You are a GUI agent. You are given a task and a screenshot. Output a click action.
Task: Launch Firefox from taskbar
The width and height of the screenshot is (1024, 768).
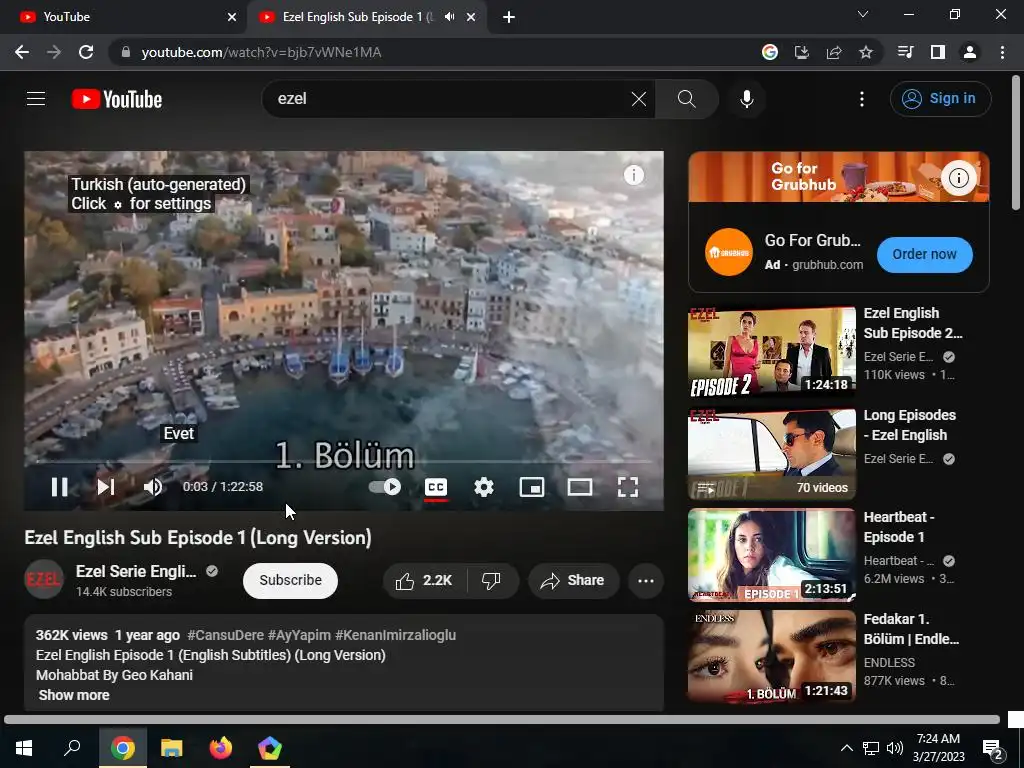(221, 748)
